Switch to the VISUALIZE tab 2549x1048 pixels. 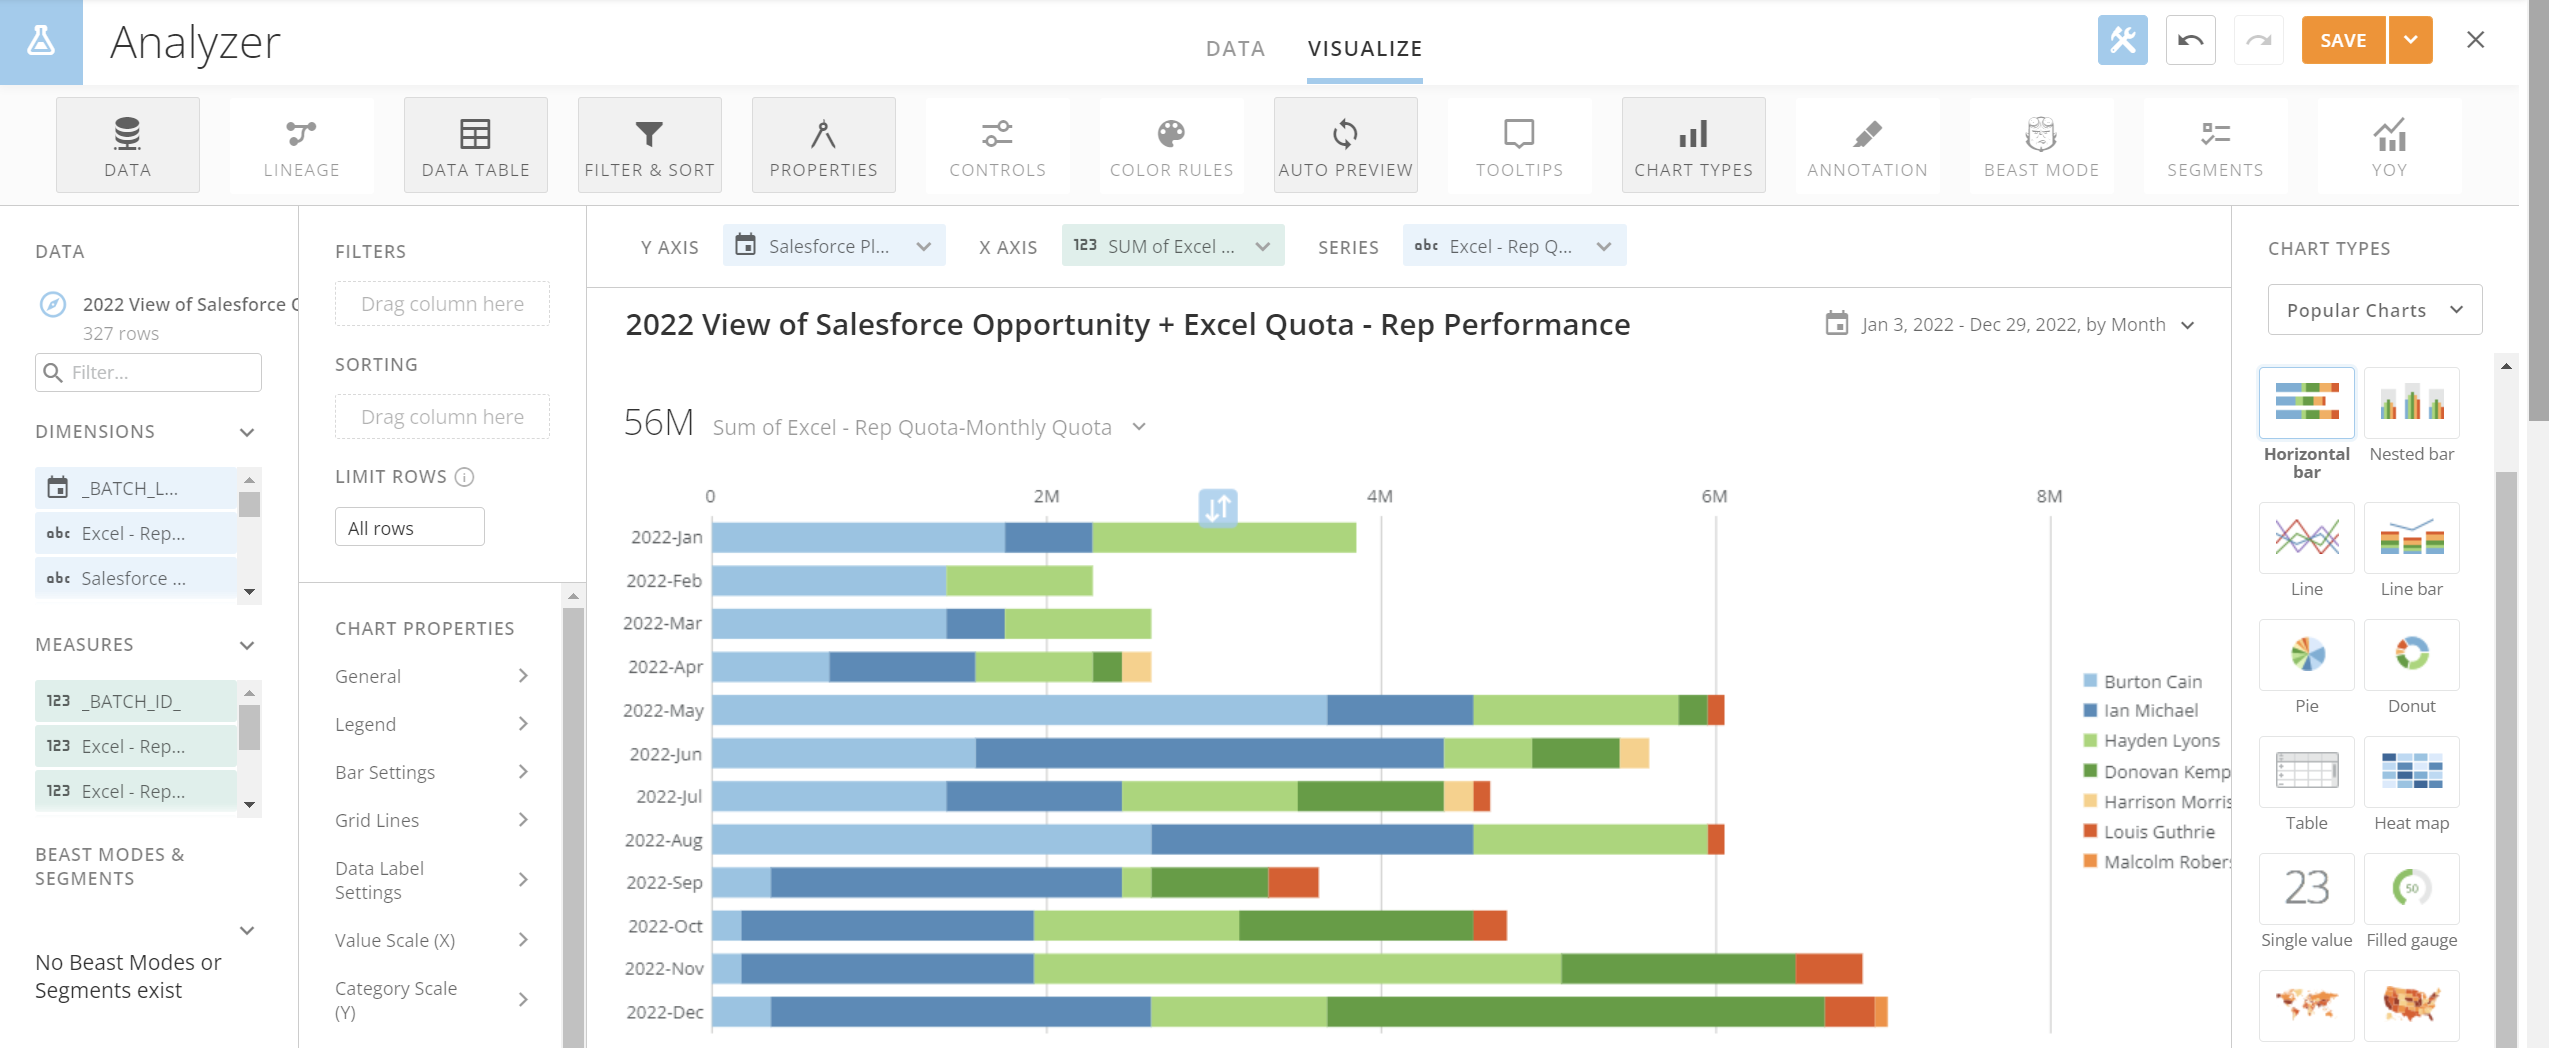point(1365,48)
